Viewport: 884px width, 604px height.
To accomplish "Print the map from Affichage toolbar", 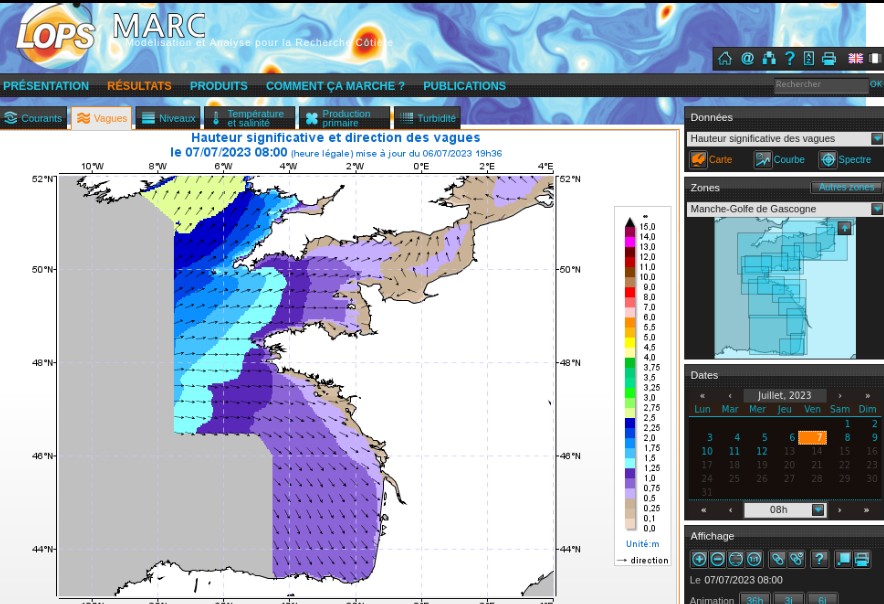I will (862, 559).
